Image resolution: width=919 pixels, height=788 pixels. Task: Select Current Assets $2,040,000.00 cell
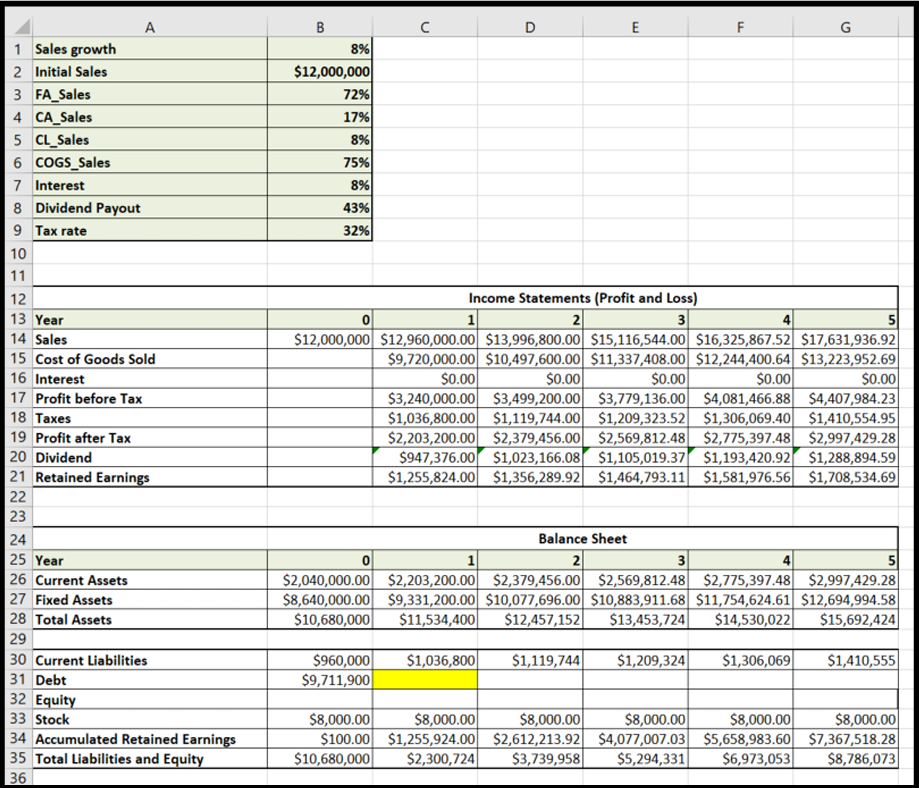click(x=320, y=580)
